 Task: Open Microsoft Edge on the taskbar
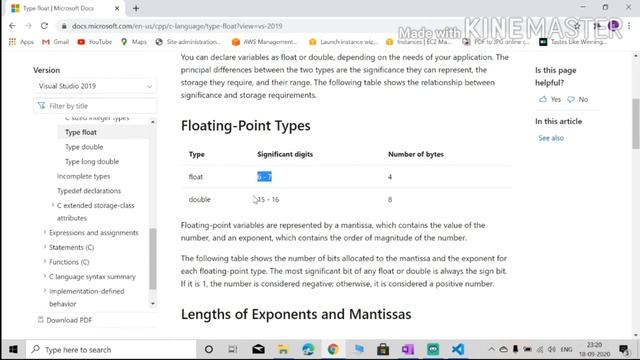click(x=308, y=349)
